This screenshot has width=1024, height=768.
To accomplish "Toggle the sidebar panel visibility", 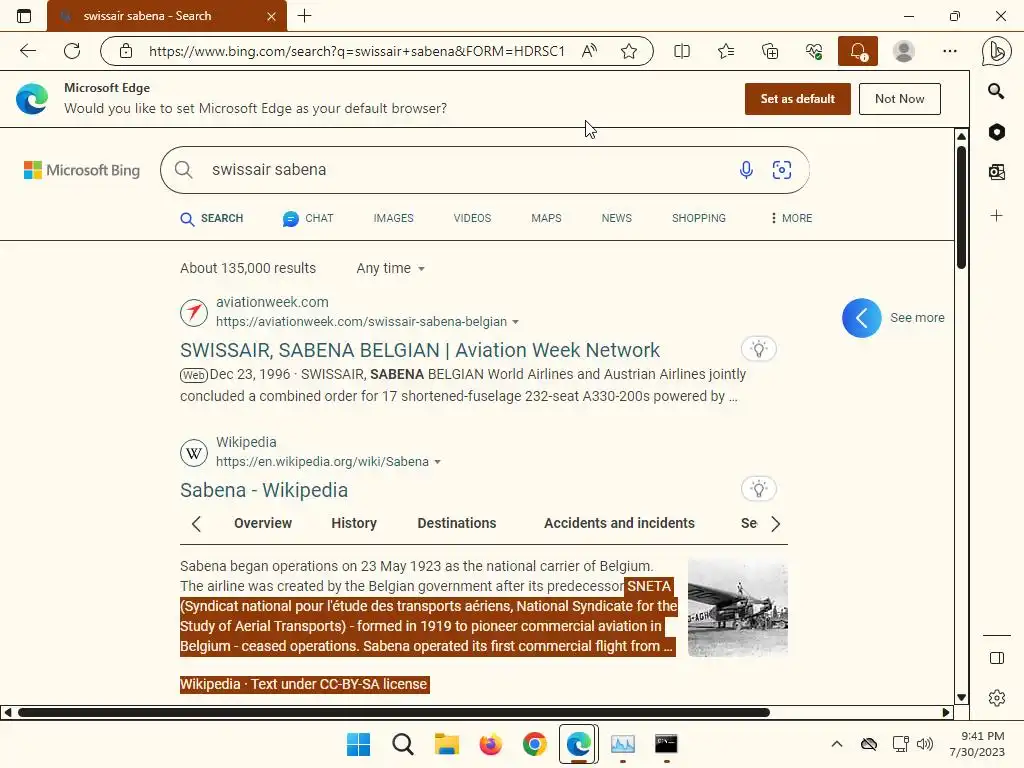I will click(997, 658).
